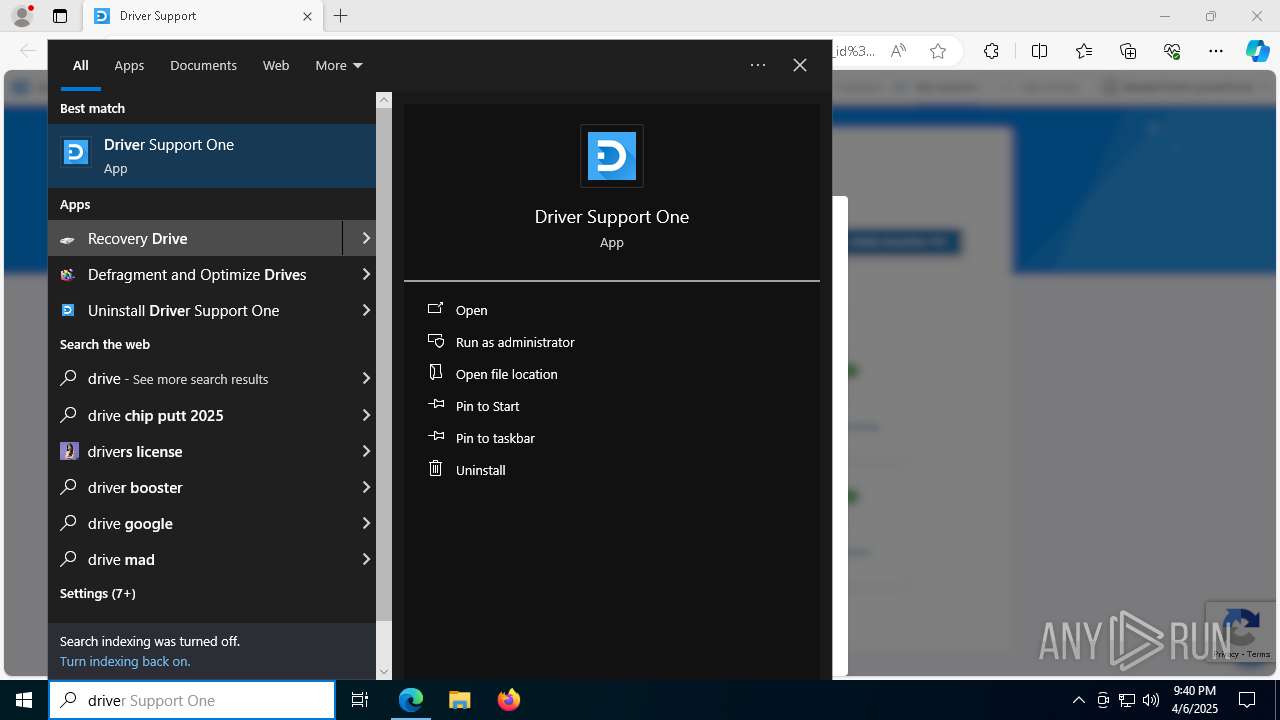Expand the 'driver booster' suggestion arrow

(x=366, y=487)
